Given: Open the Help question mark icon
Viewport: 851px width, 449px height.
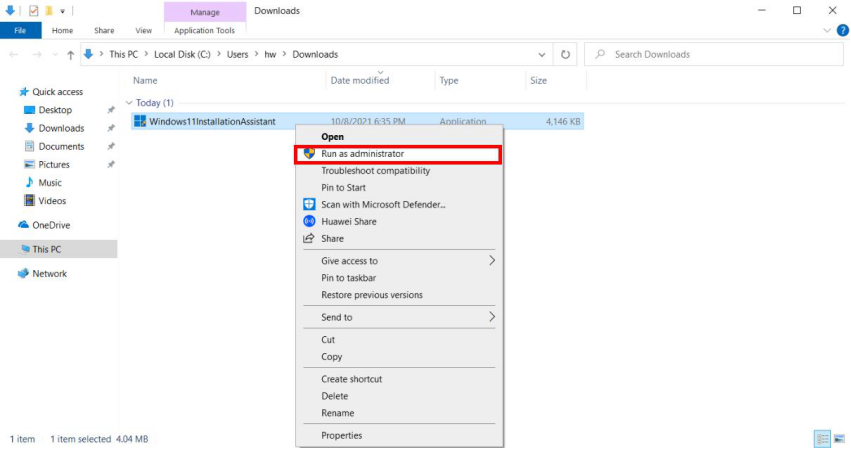Looking at the screenshot, I should tap(841, 31).
